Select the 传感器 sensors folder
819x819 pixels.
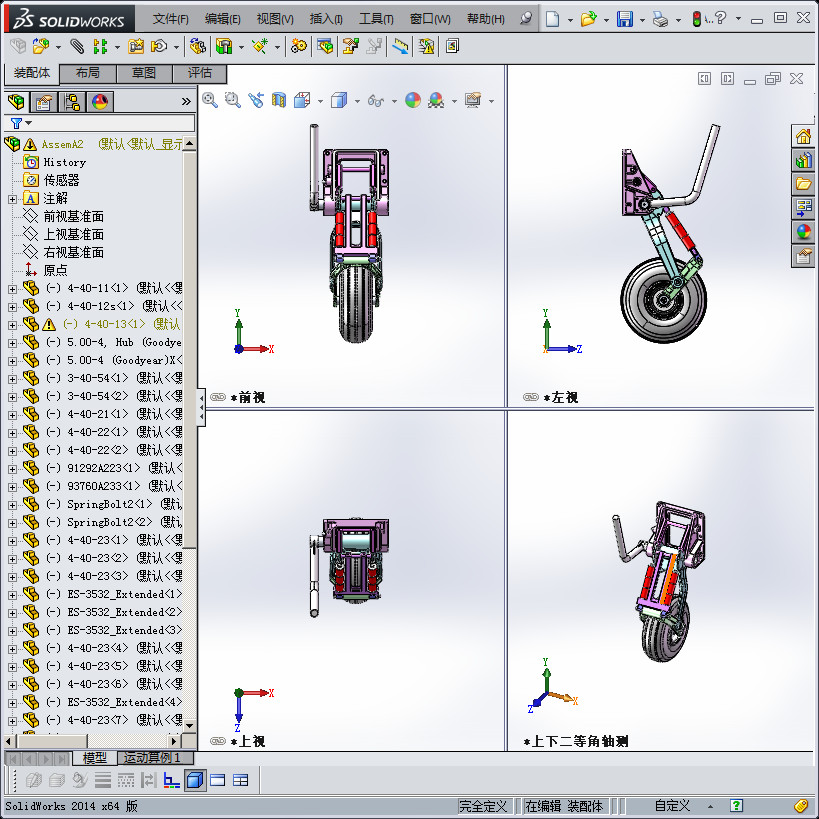click(x=61, y=180)
